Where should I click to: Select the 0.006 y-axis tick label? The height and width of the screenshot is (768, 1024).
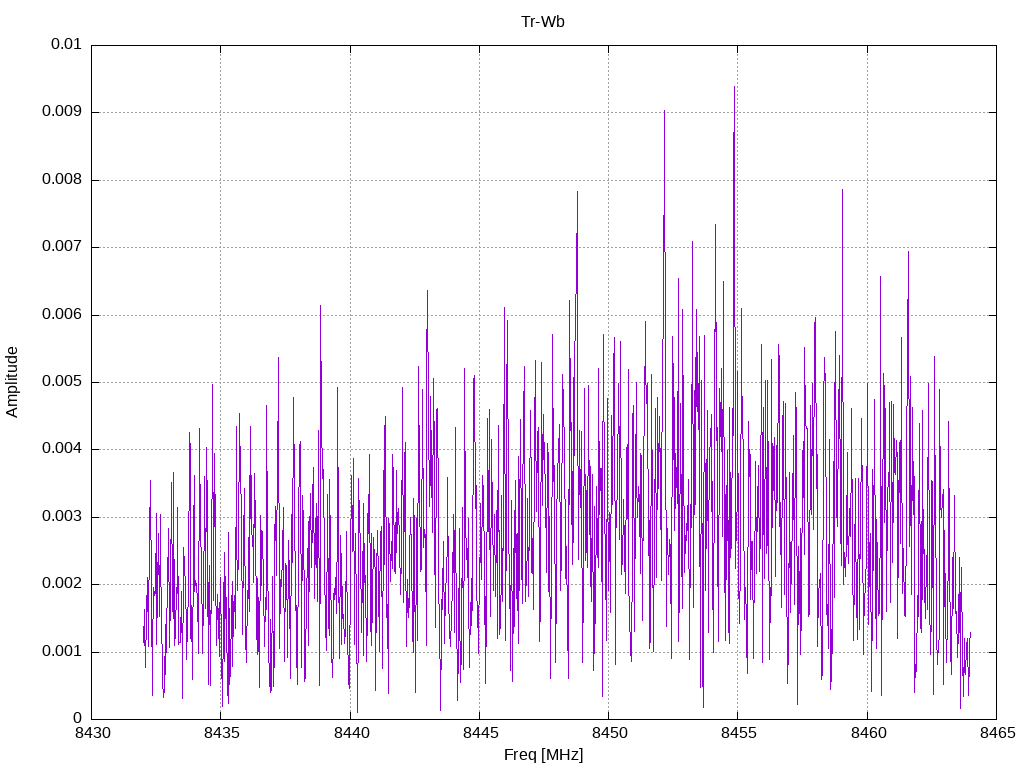tap(62, 314)
